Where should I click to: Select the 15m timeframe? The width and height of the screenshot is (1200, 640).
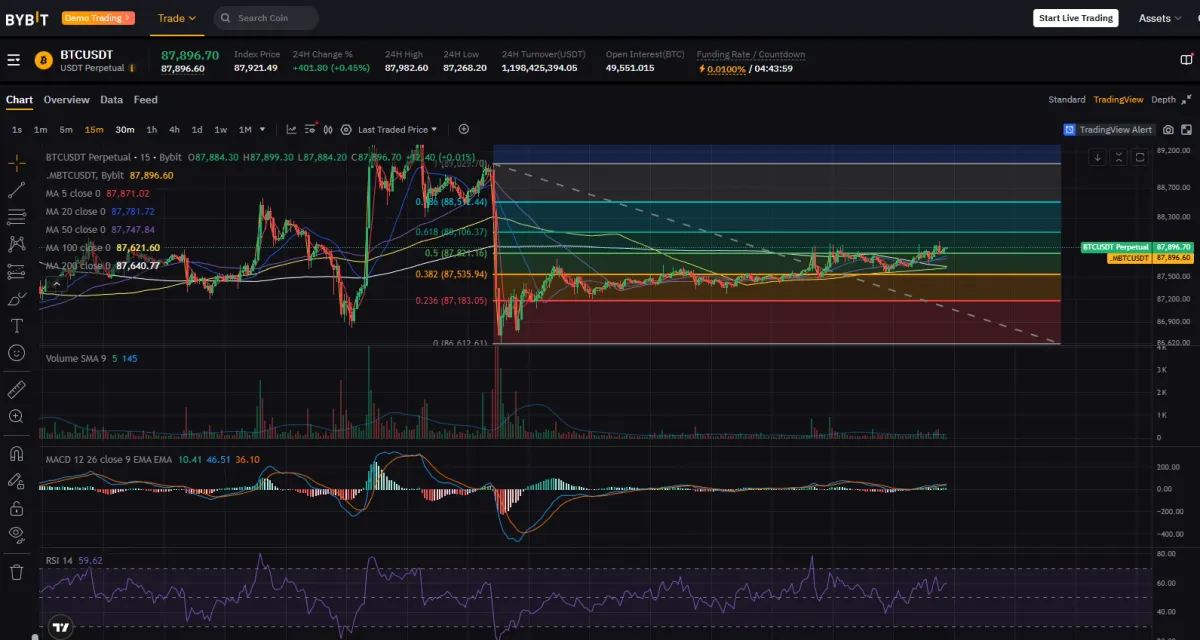[x=94, y=129]
